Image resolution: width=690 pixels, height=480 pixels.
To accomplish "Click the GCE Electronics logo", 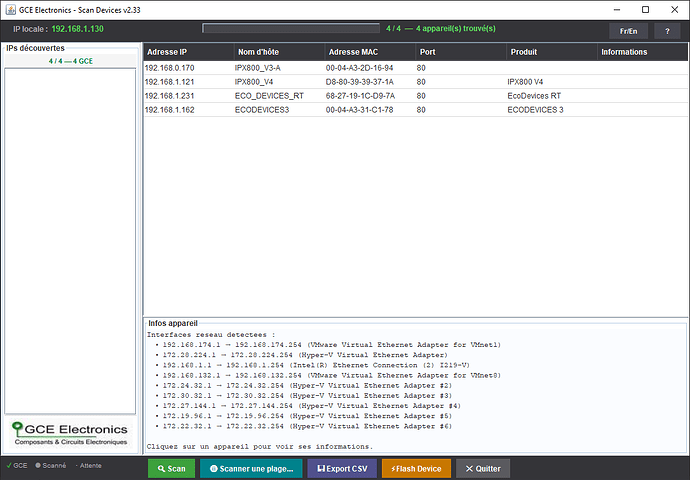I will coord(70,433).
